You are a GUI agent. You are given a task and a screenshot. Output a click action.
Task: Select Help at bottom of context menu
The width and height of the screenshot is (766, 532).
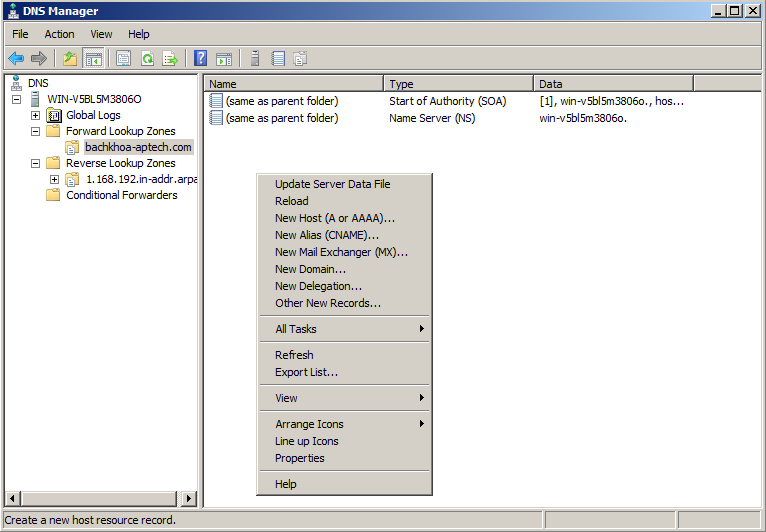[x=344, y=484]
